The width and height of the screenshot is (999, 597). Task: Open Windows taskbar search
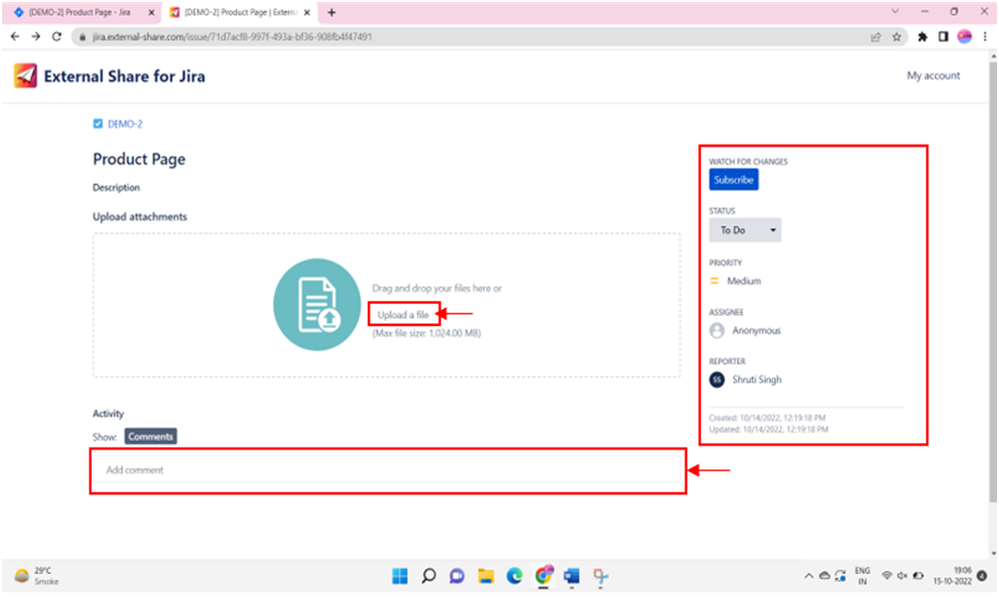[429, 576]
